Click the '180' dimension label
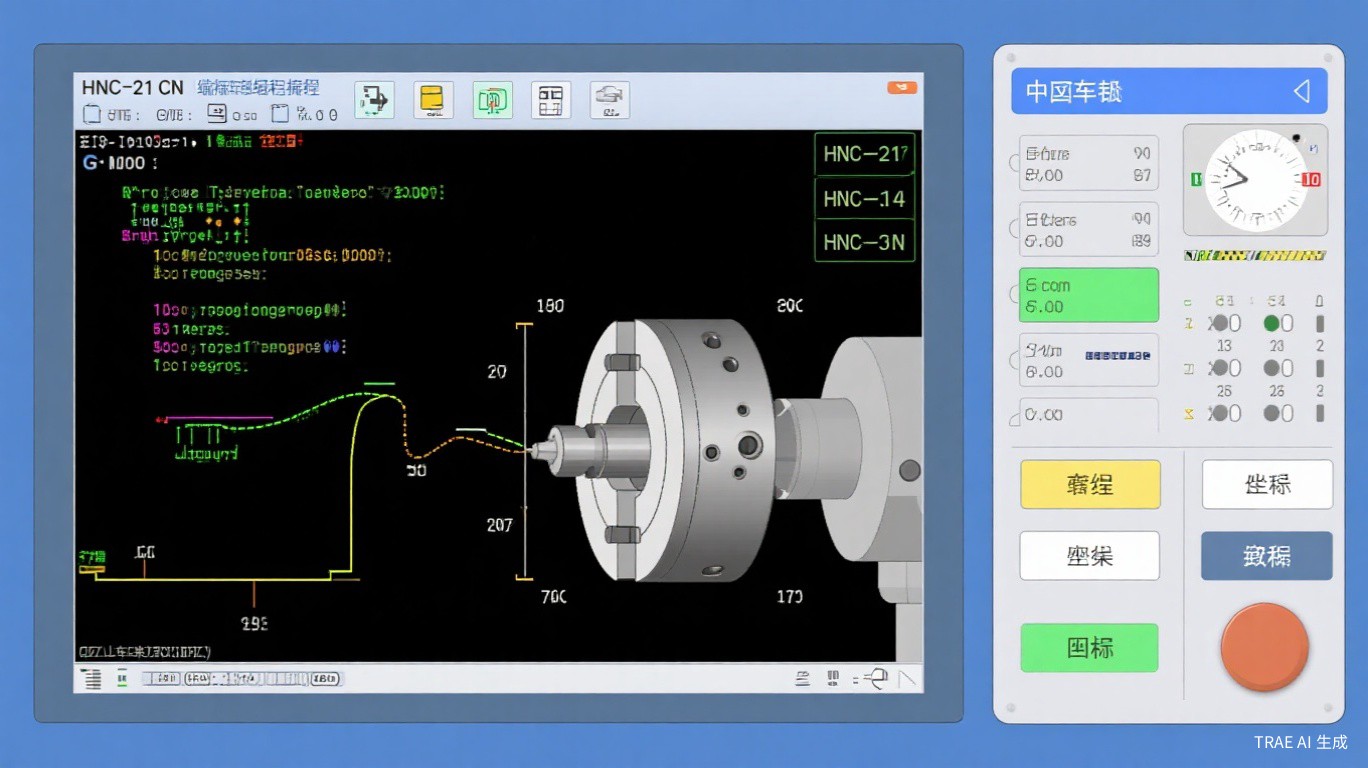Viewport: 1368px width, 768px height. 550,306
